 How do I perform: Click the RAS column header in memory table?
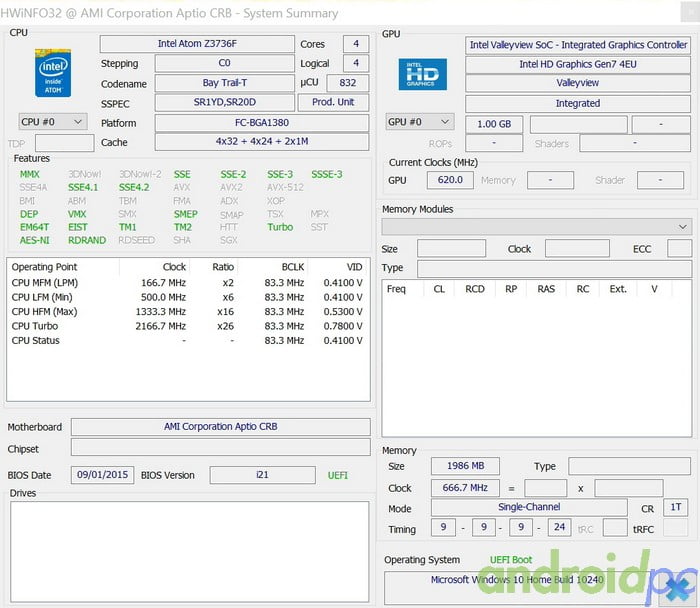546,289
